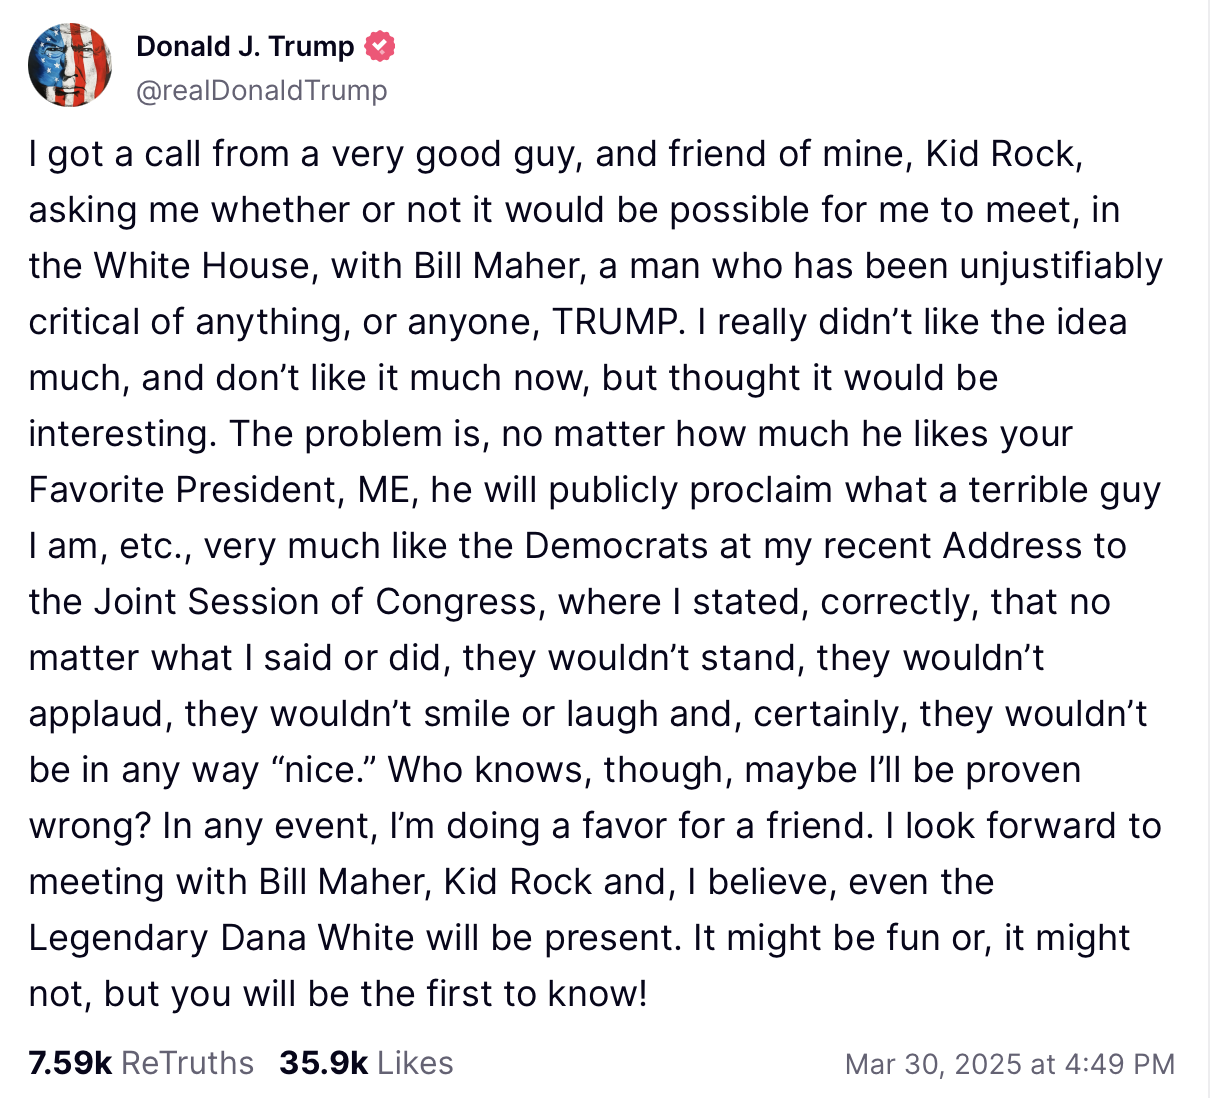Open the Mar 30, 2025 timestamp
1210x1098 pixels.
(1009, 1064)
